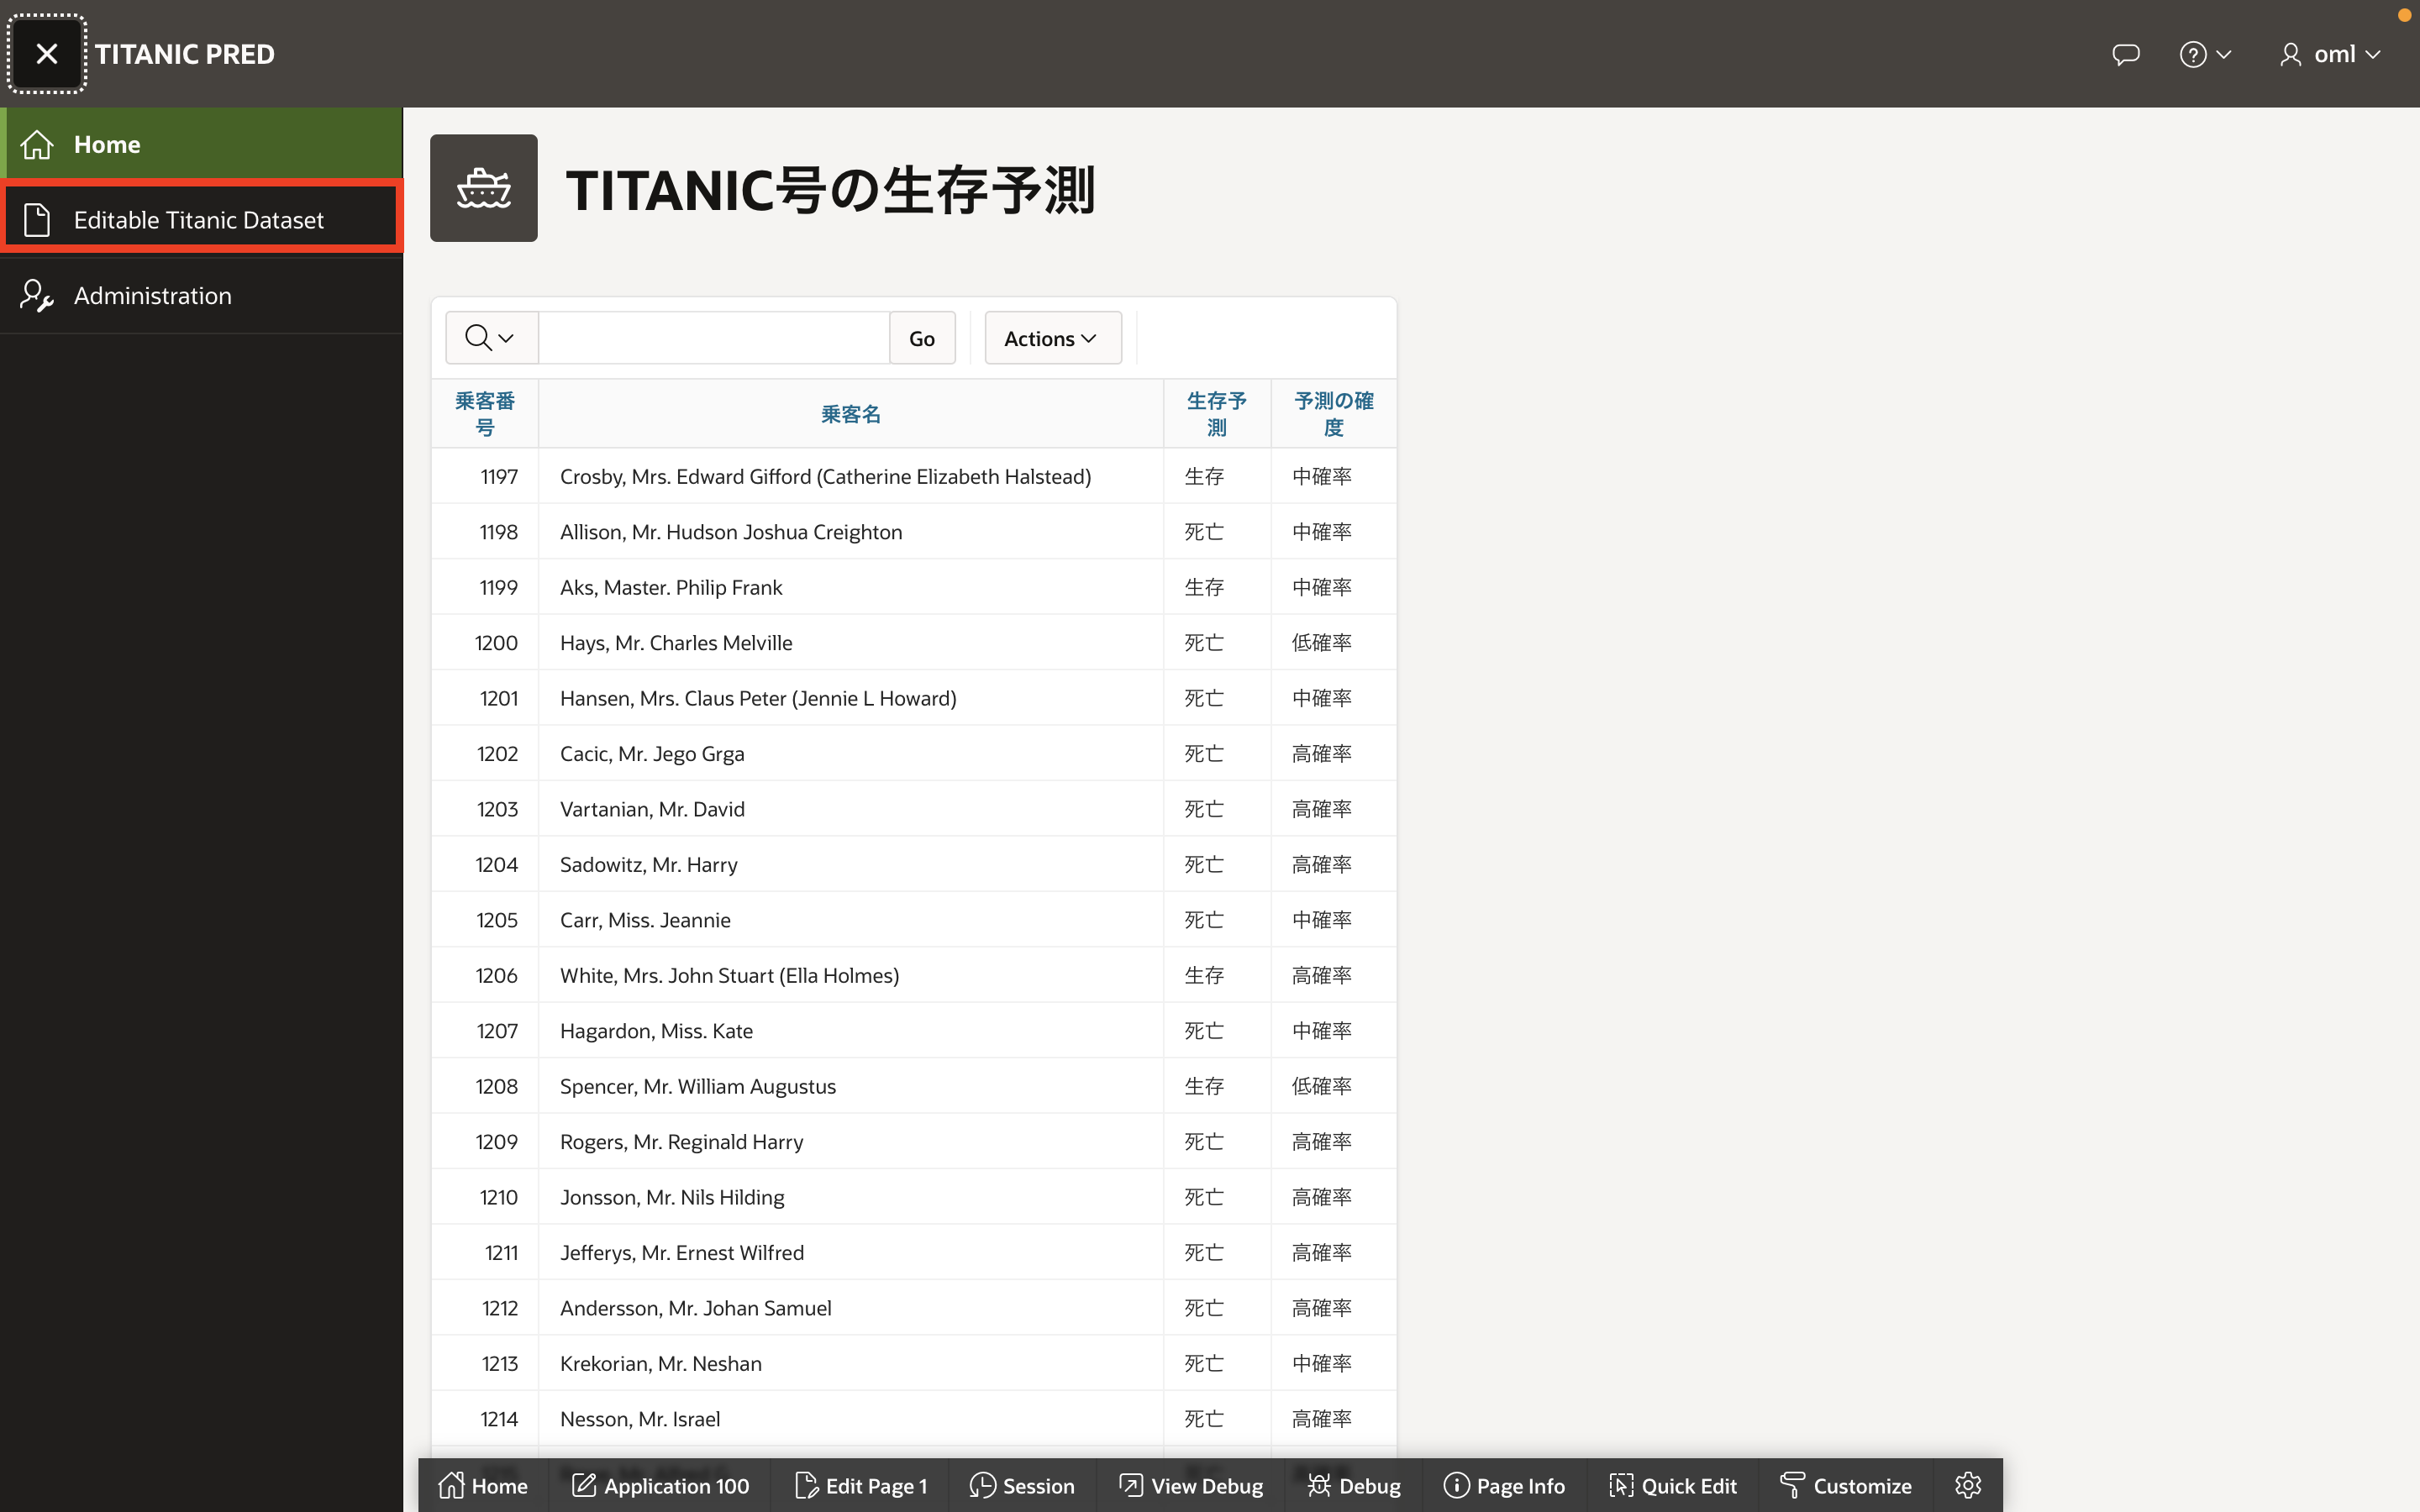Viewport: 2420px width, 1512px height.
Task: Open the Session developer toolbar option
Action: tap(1022, 1486)
